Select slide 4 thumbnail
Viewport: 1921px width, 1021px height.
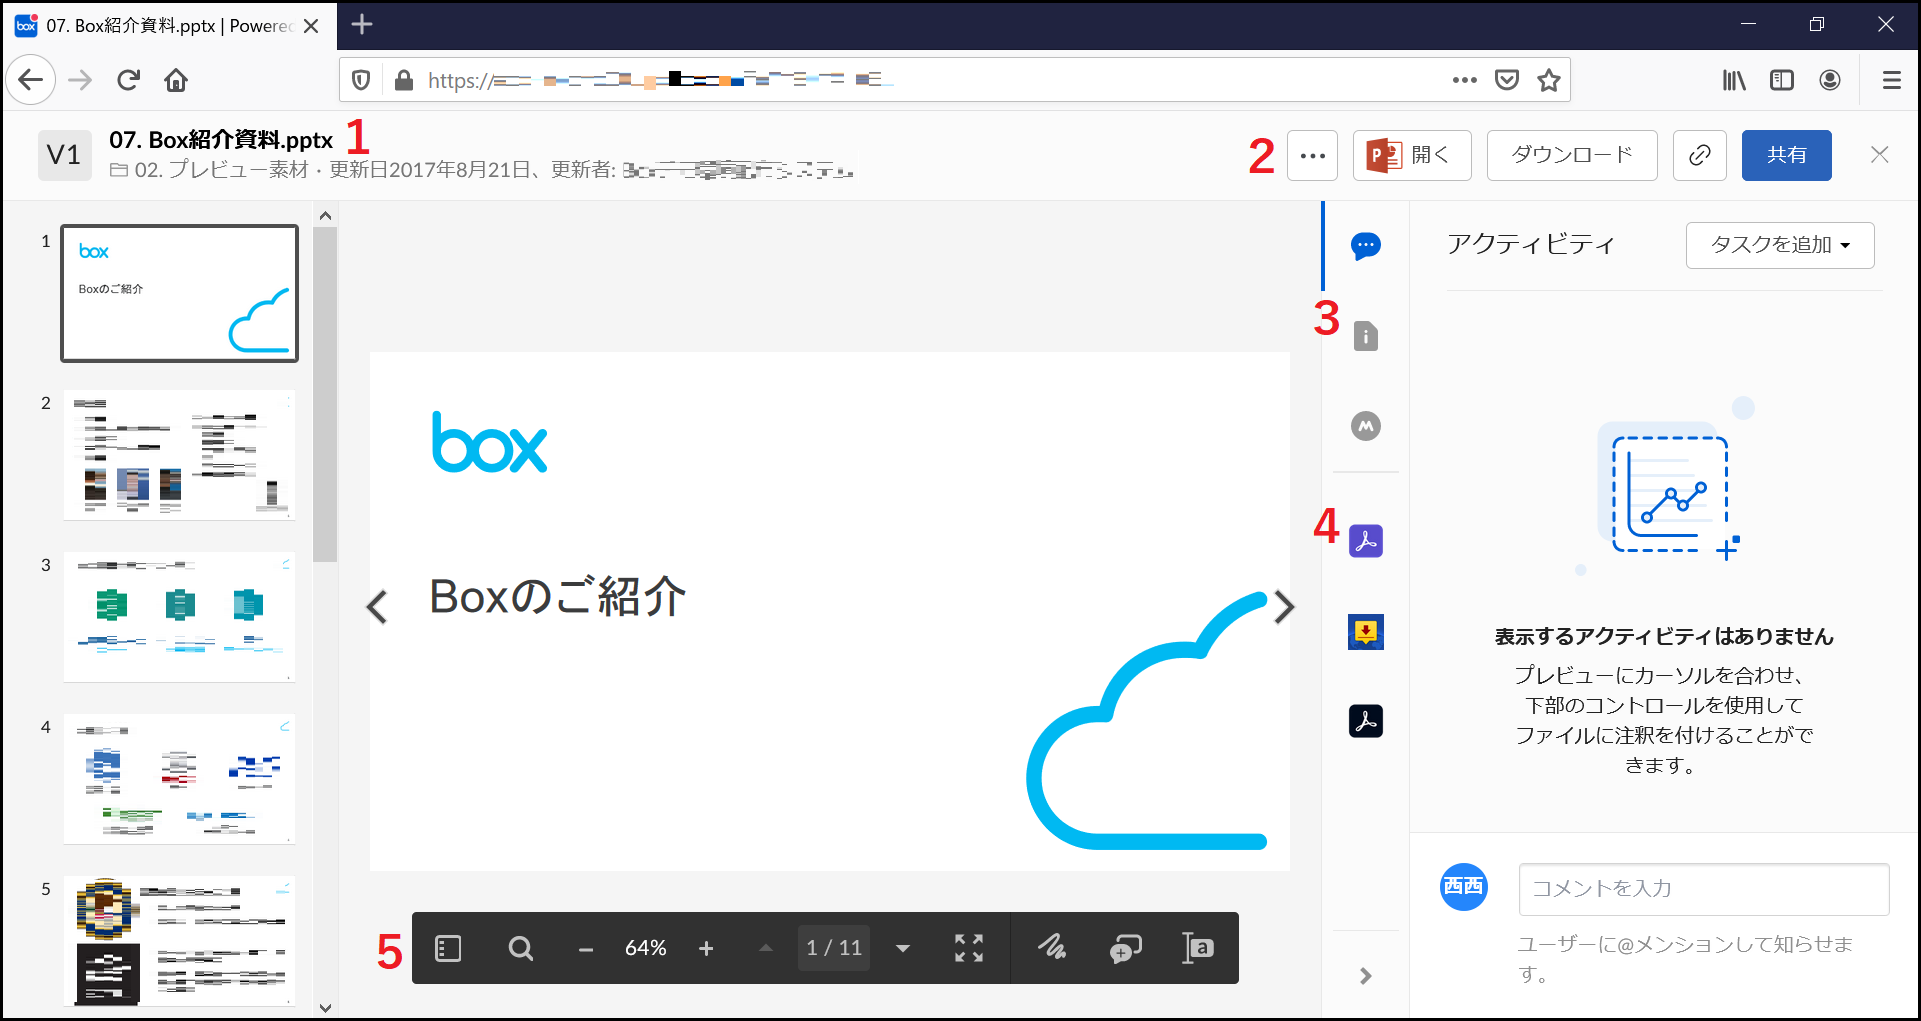pyautogui.click(x=180, y=779)
